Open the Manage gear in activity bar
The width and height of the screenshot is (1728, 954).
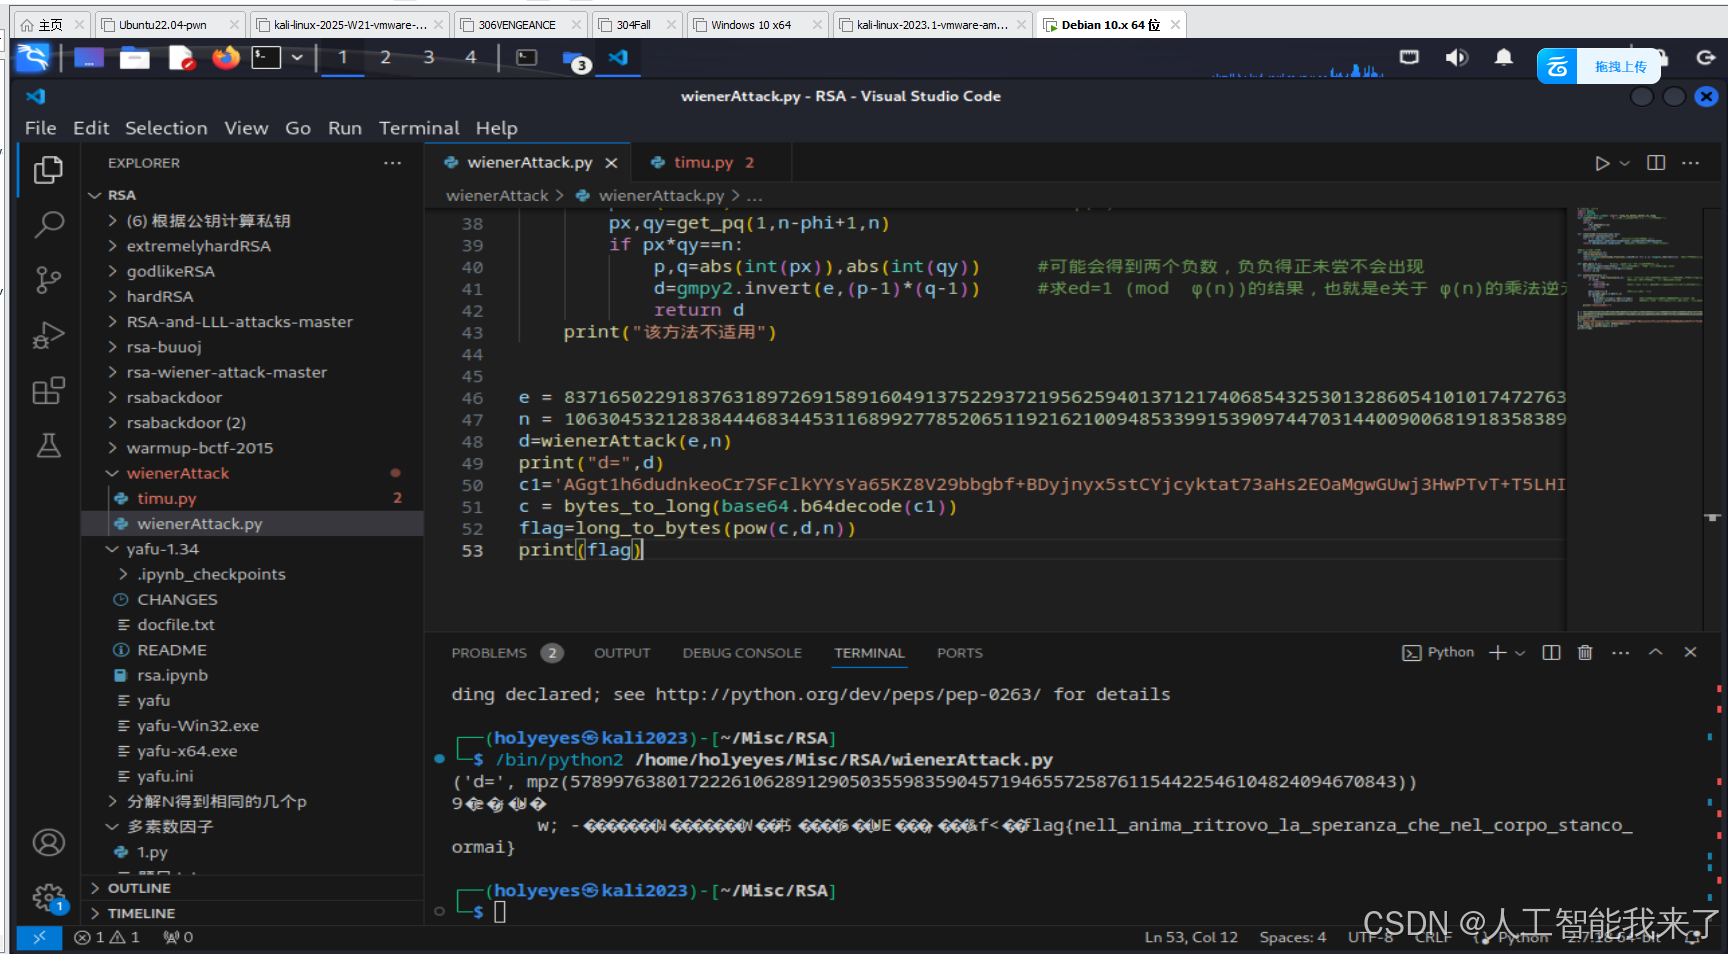click(x=48, y=897)
